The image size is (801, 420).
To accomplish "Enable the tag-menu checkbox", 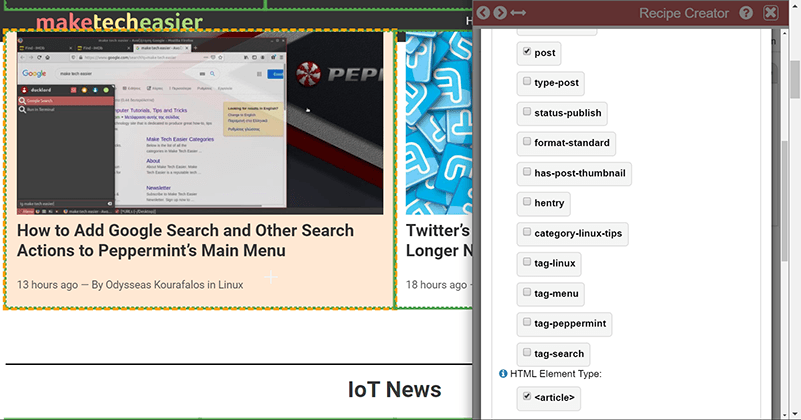I will click(527, 292).
